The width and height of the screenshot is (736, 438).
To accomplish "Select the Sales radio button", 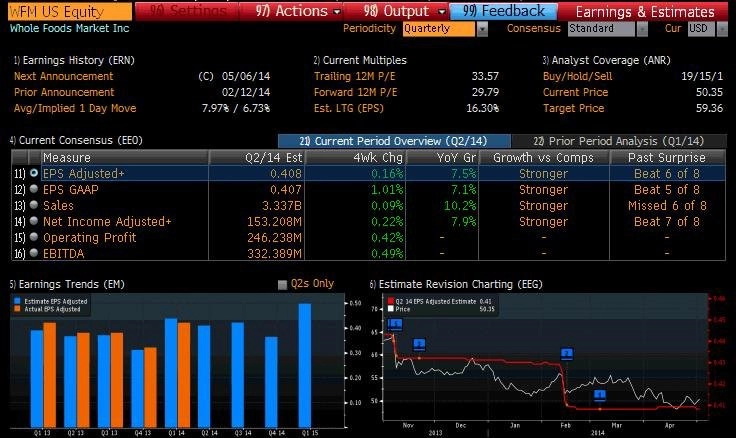I will pyautogui.click(x=34, y=205).
